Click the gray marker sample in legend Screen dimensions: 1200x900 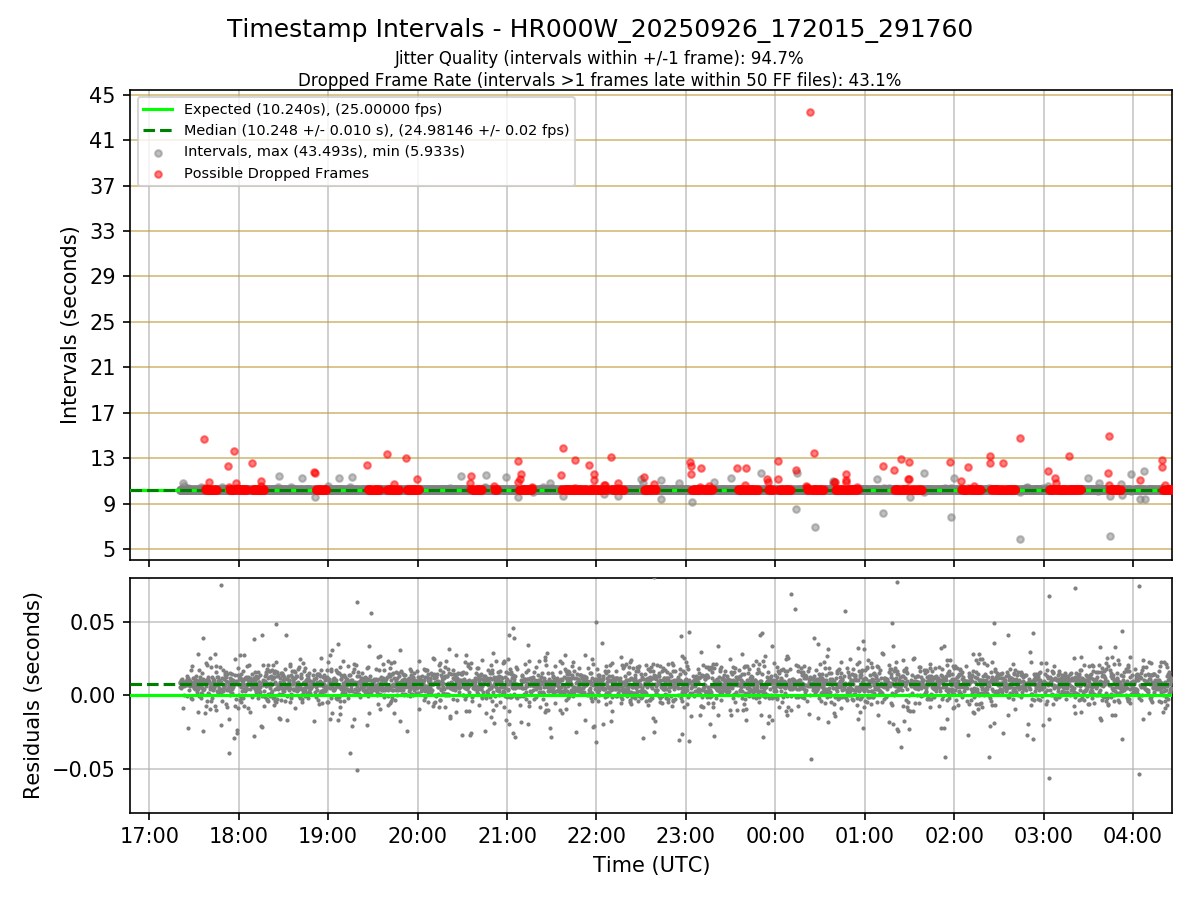pos(158,152)
